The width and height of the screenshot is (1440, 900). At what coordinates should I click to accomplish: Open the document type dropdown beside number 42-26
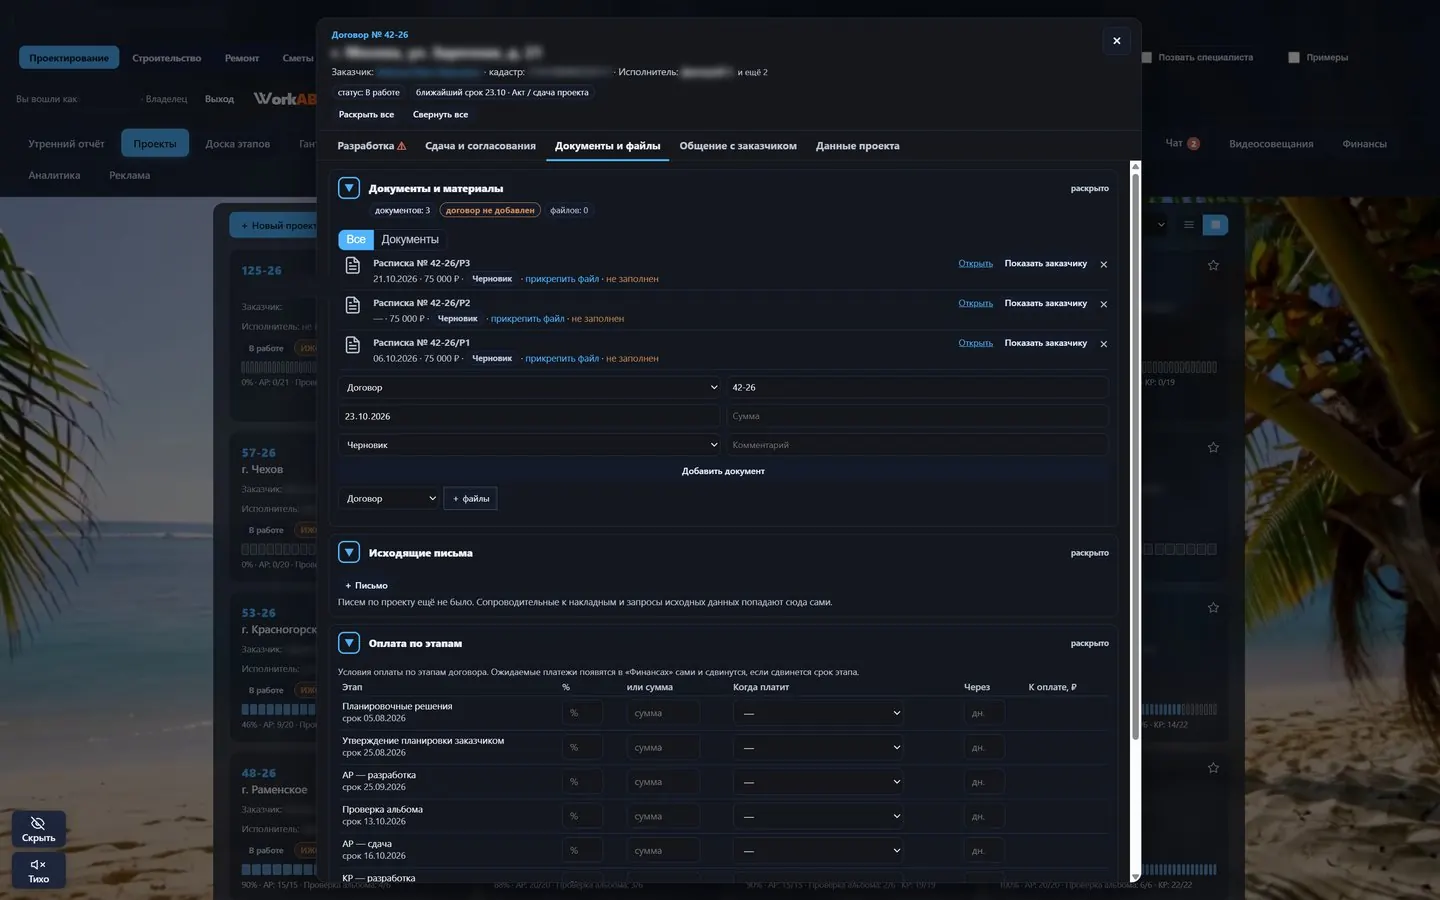tap(531, 388)
